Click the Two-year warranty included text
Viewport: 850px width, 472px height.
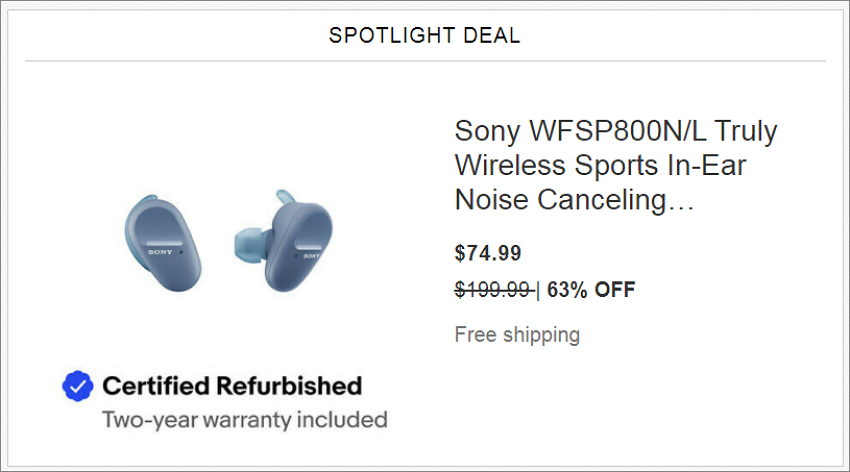(x=245, y=420)
